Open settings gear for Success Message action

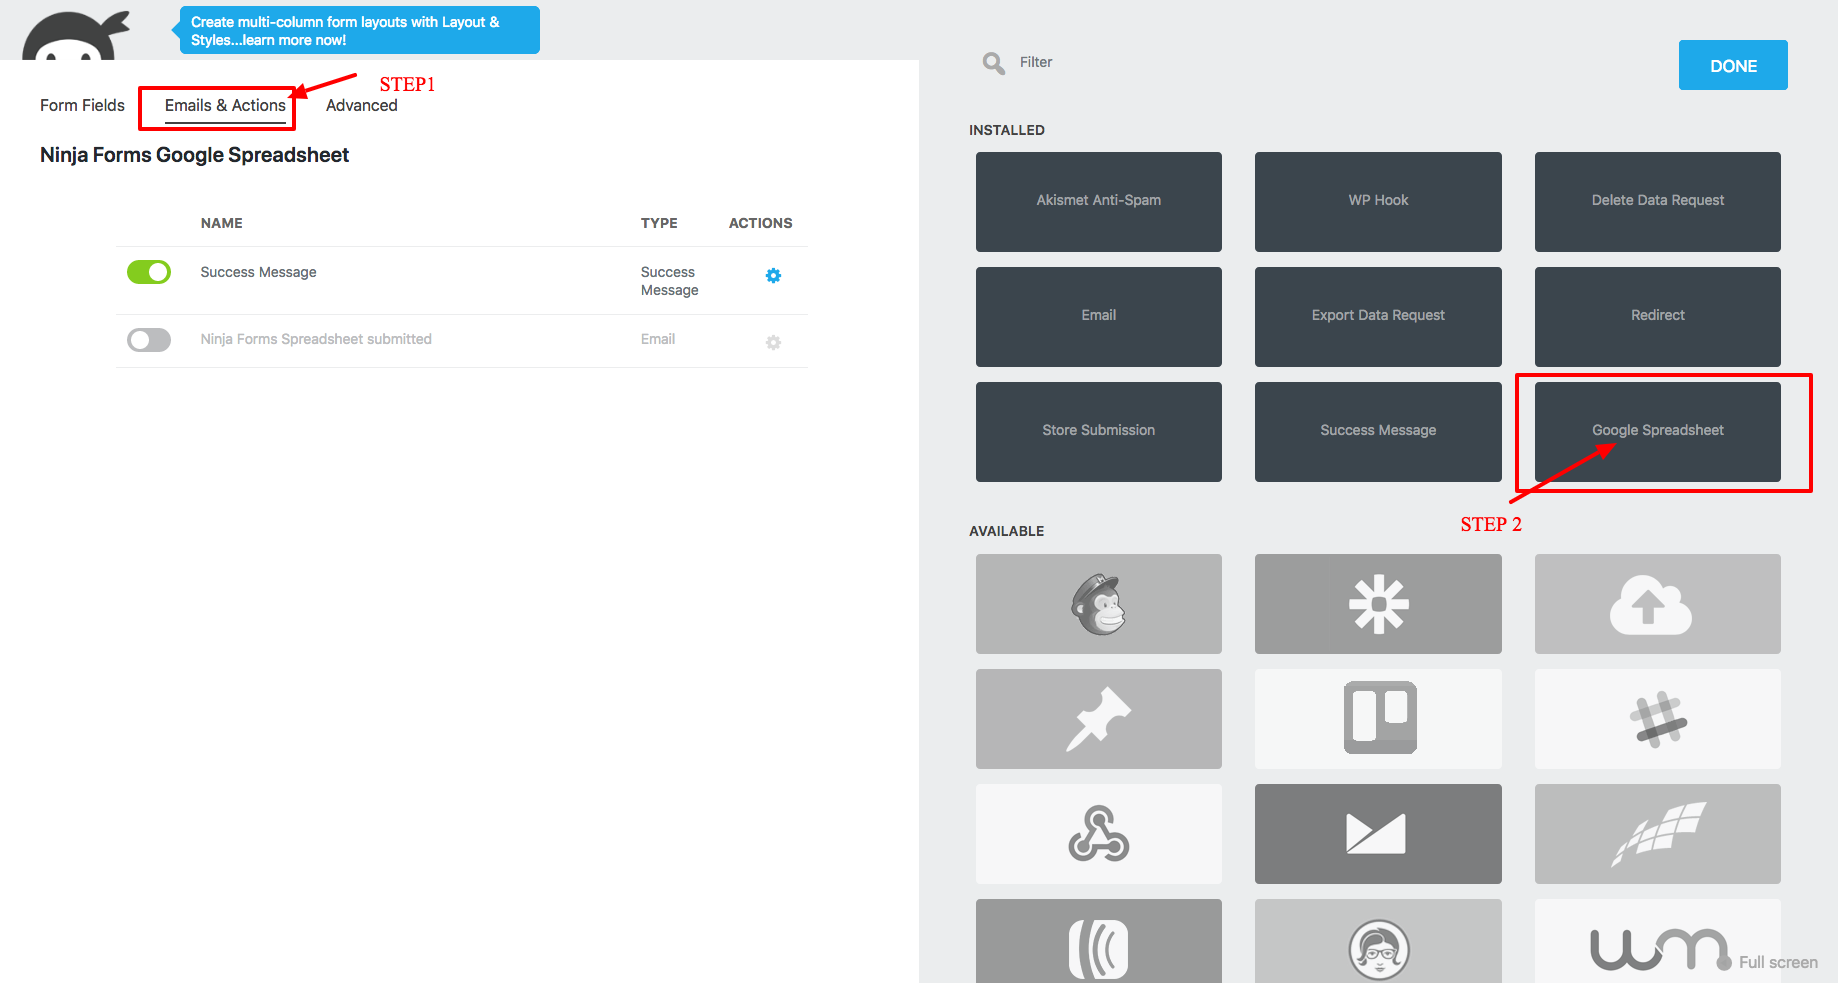773,276
